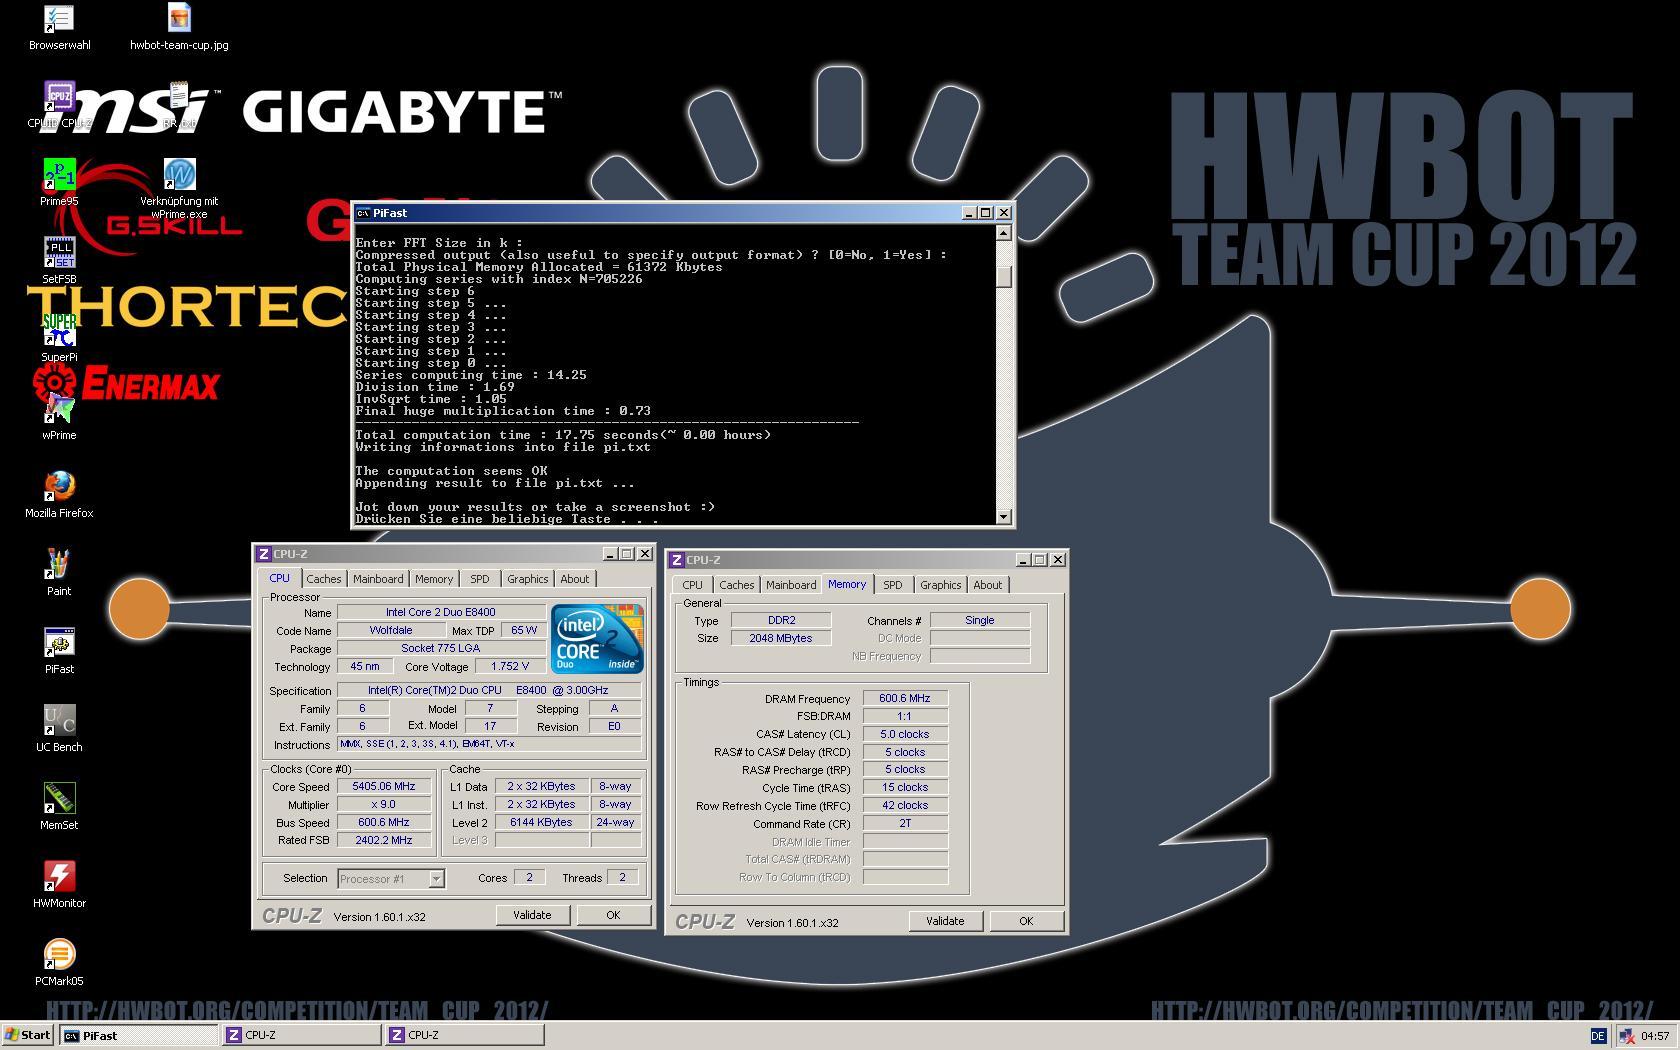
Task: Click the DE language indicator in the tray
Action: 1597,1036
